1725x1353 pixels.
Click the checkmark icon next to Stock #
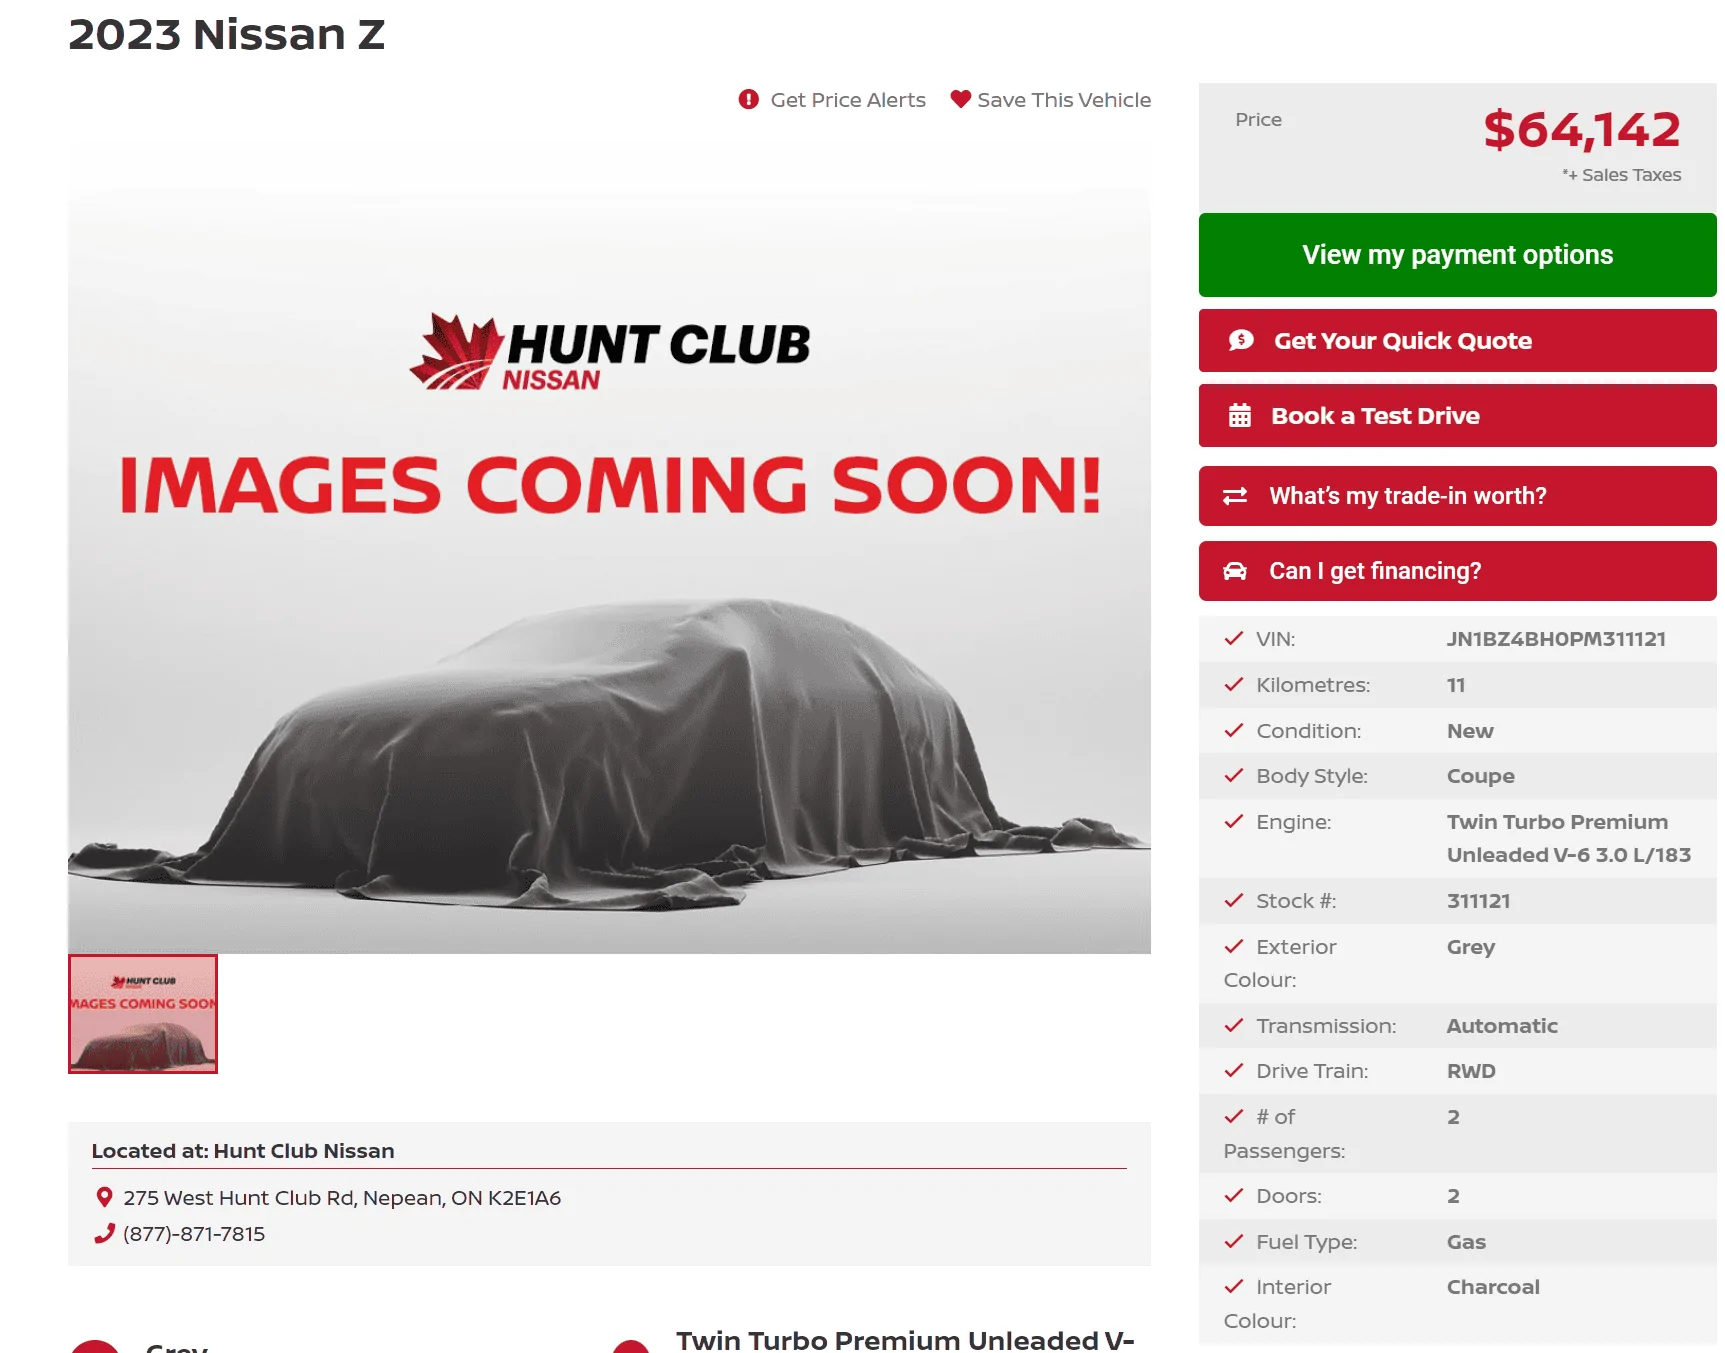(x=1234, y=900)
